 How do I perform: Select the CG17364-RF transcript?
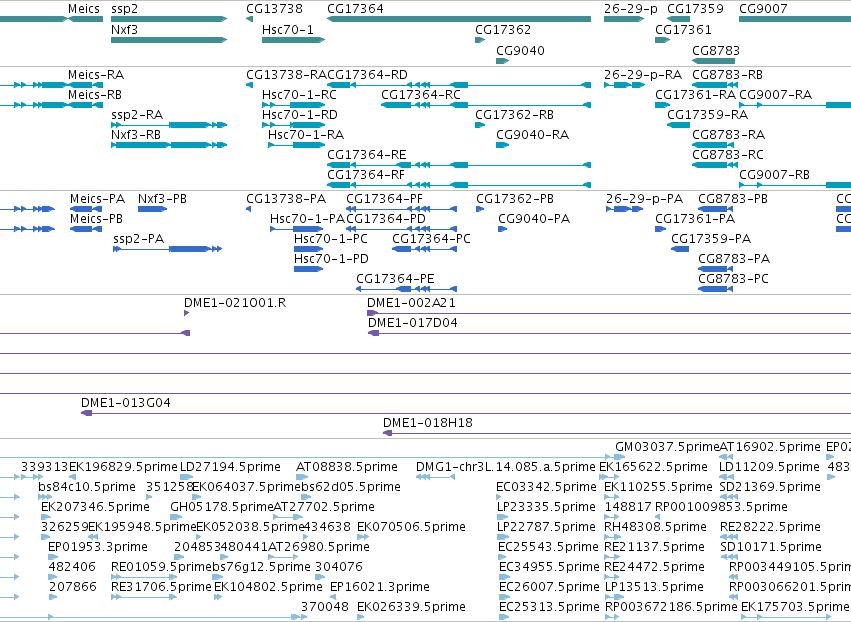(x=459, y=185)
